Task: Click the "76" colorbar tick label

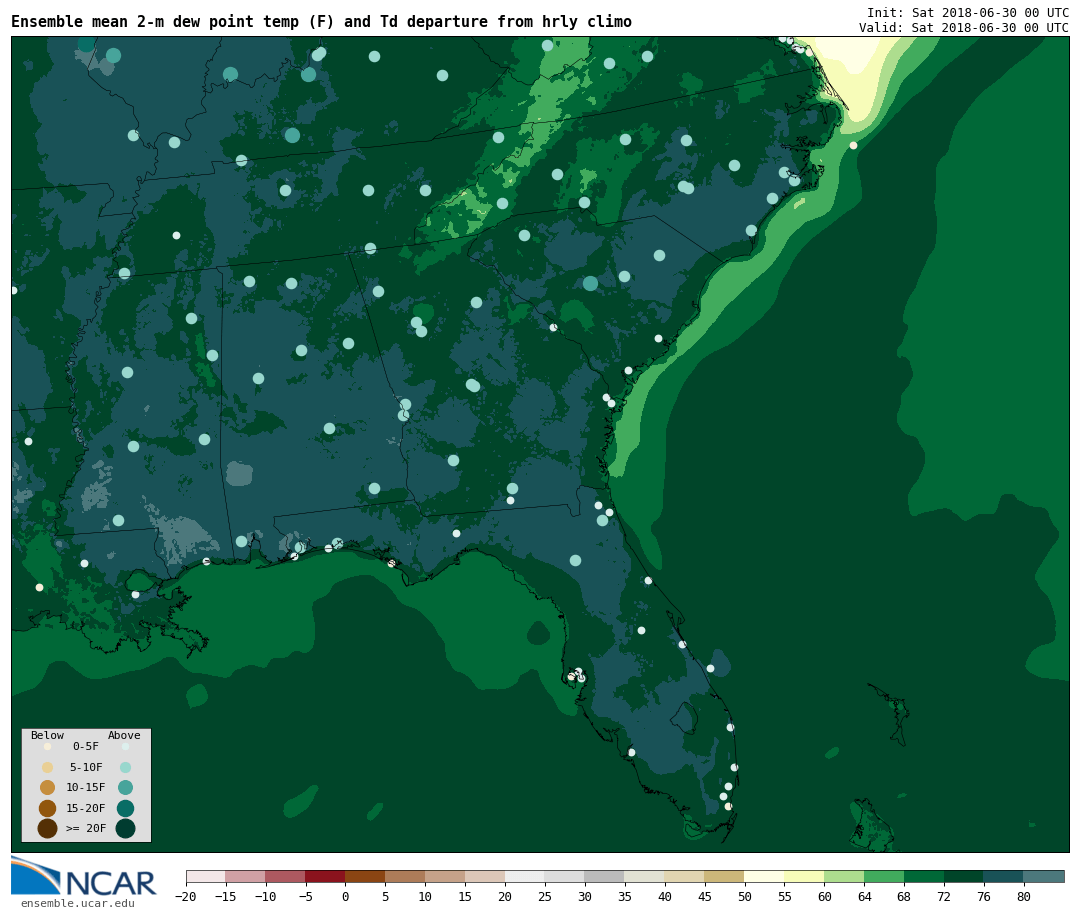Action: pos(984,896)
